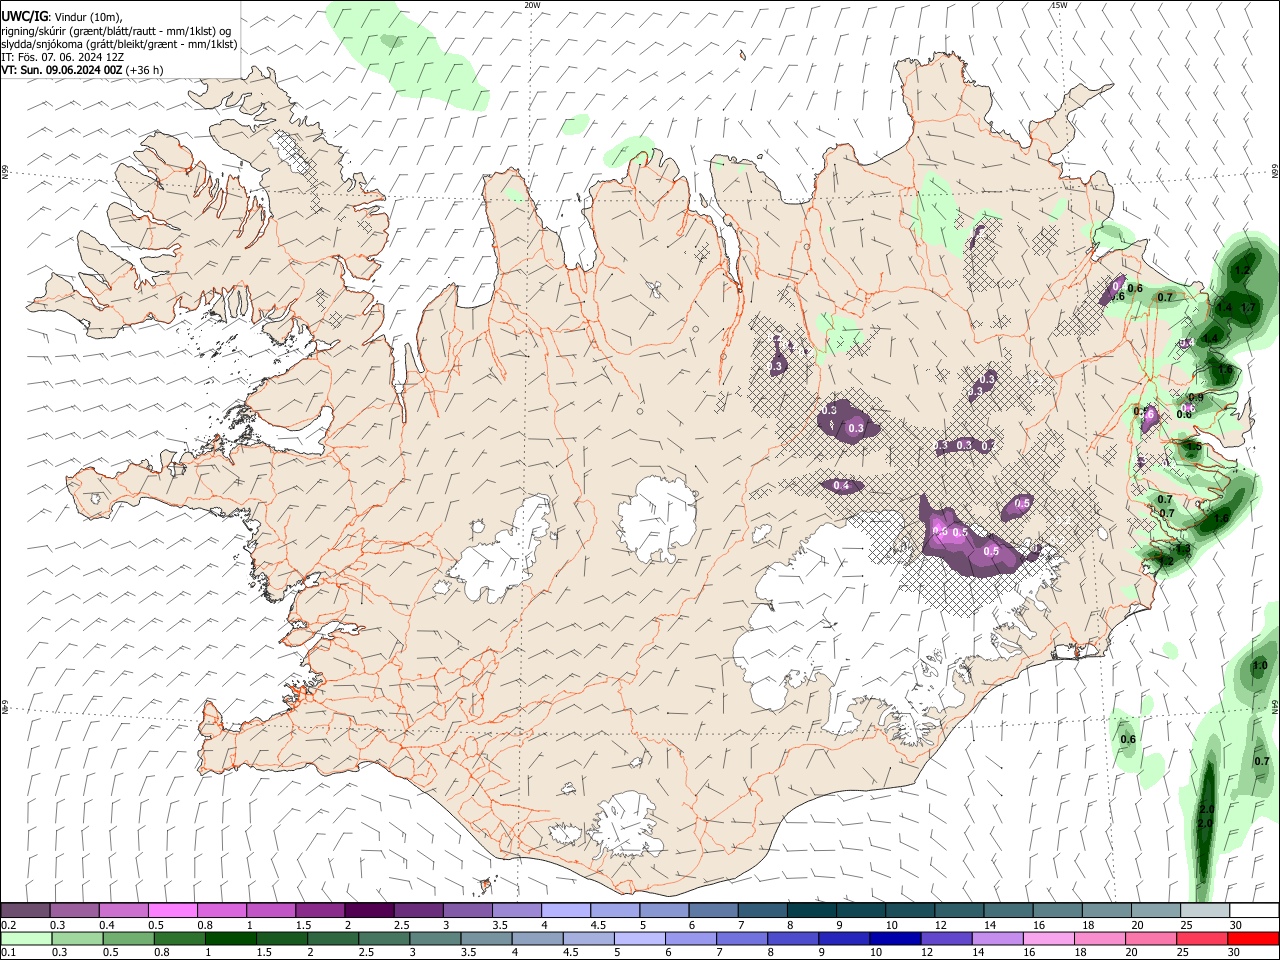Click the 'slydda/snjókoma' legend description line
1280x960 pixels.
point(119,44)
